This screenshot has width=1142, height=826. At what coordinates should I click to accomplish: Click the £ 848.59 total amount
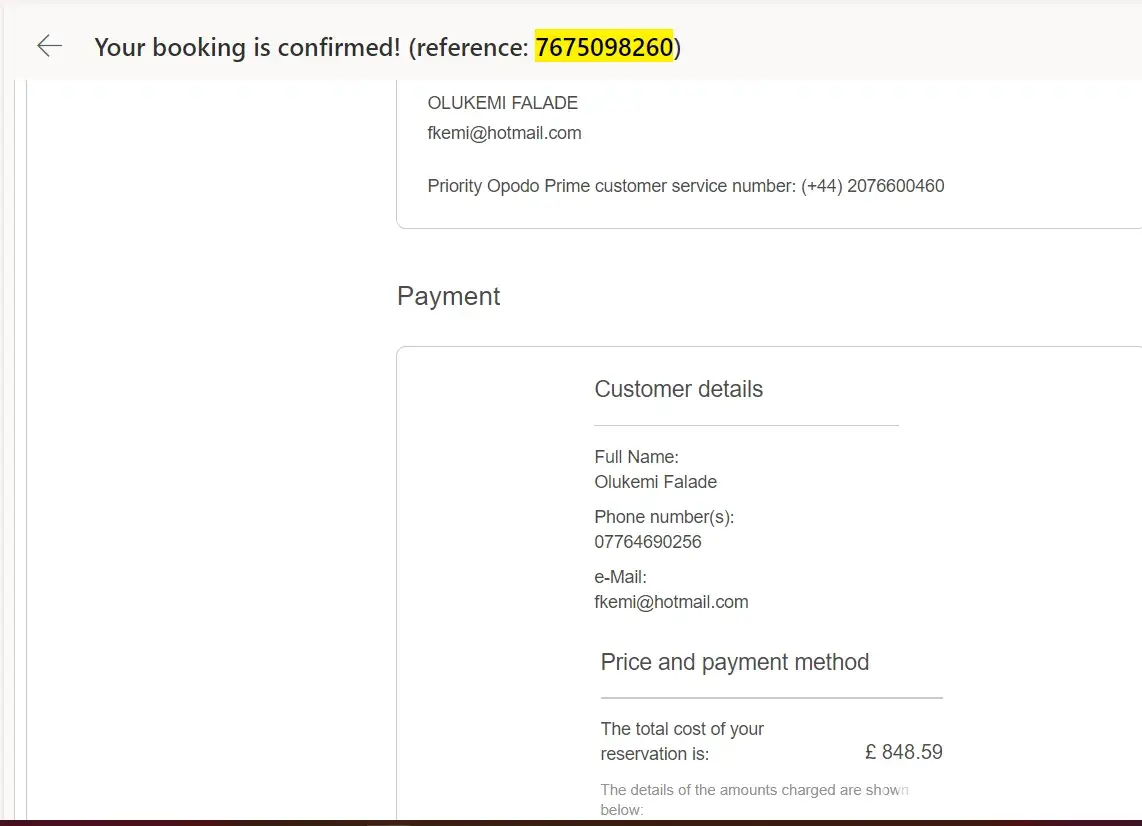903,752
